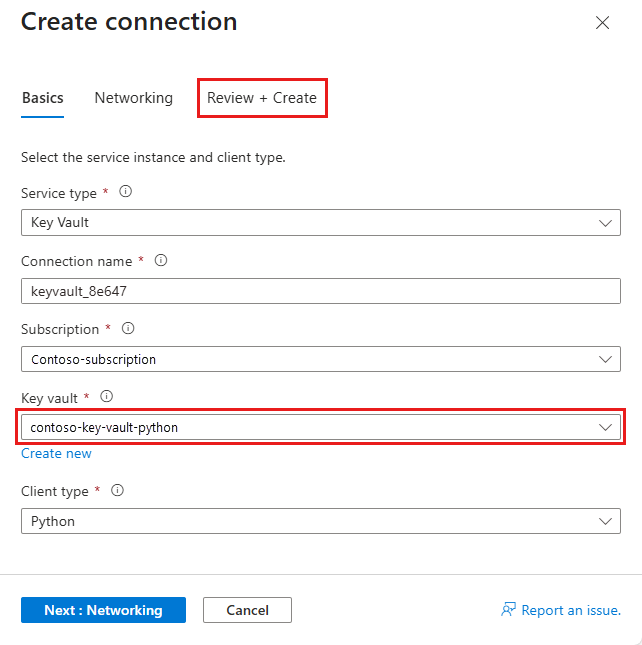Open the contoso-key-vault-python dropdown
Viewport: 642px width, 645px height.
click(x=321, y=427)
